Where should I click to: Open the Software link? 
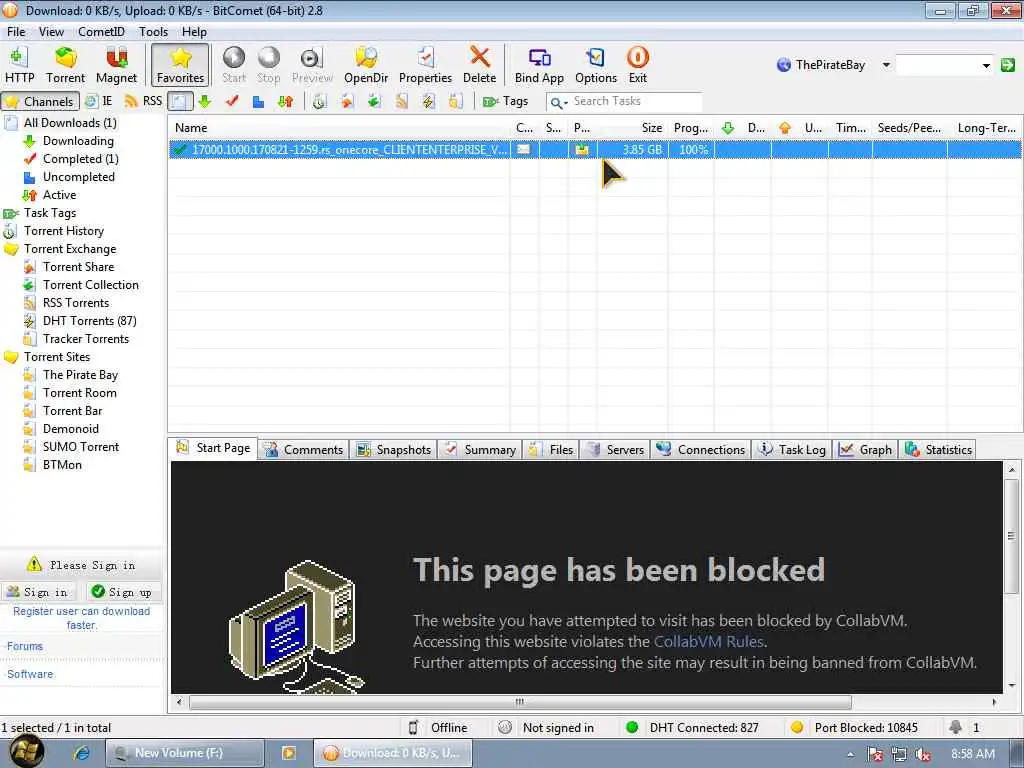pos(30,675)
